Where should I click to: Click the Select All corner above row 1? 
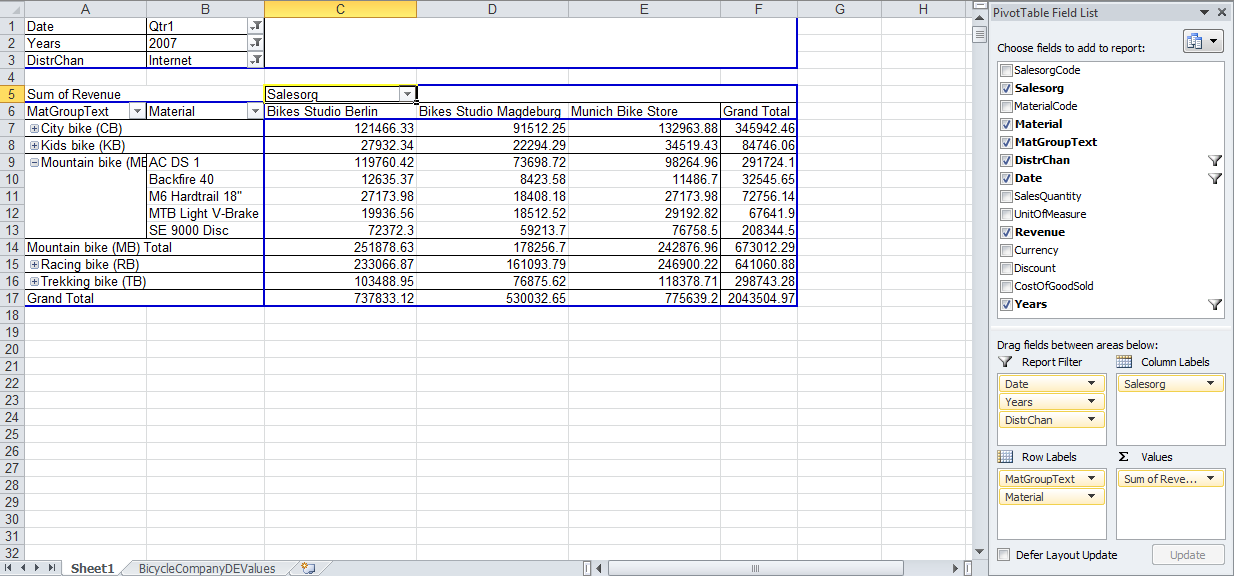11,9
